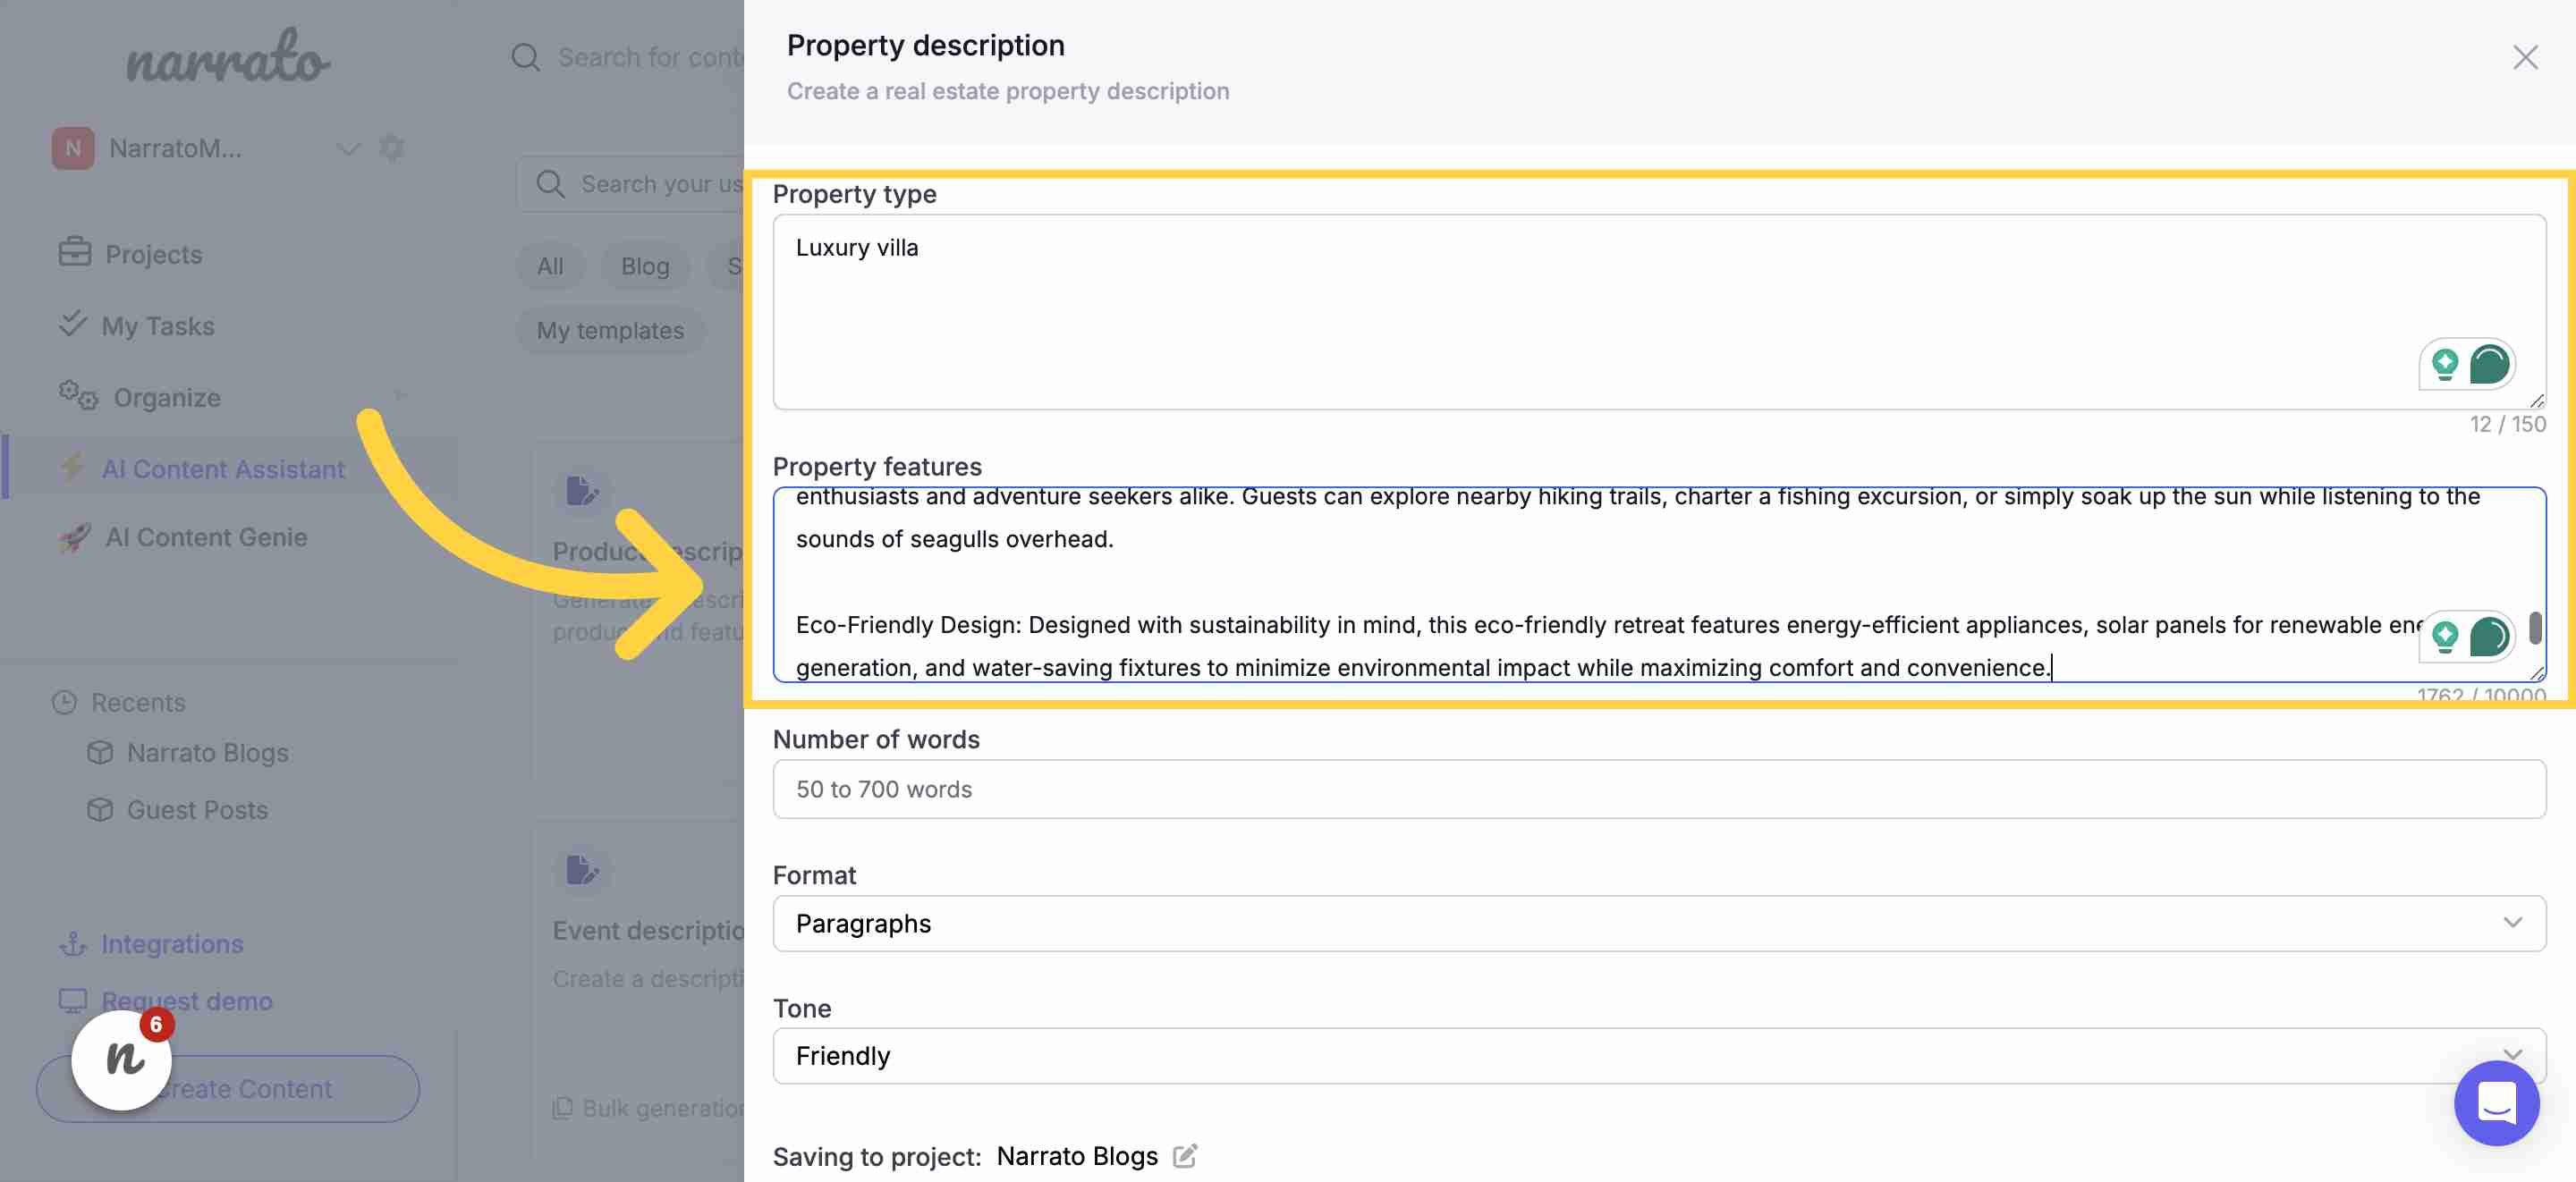Select AI Content Assistant
The height and width of the screenshot is (1182, 2576).
pos(223,469)
